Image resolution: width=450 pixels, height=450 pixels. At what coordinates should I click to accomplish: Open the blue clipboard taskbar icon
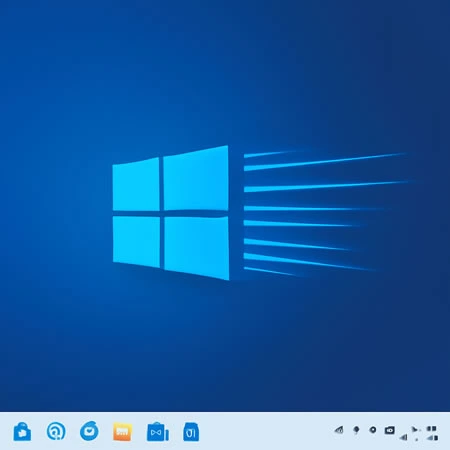[x=191, y=432]
